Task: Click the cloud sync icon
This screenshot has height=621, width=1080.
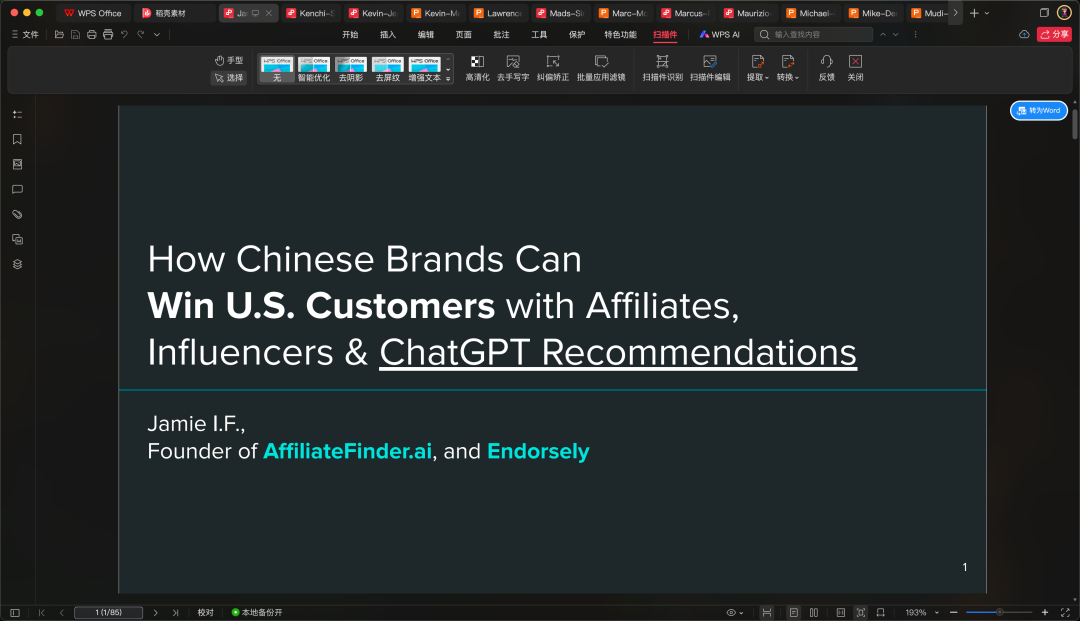Action: click(1024, 34)
